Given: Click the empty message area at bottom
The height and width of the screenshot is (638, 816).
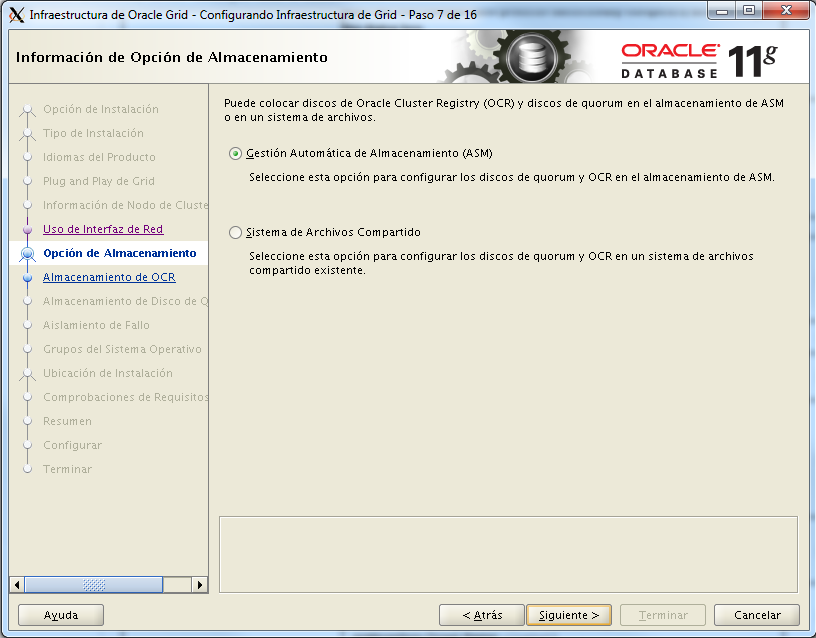Looking at the screenshot, I should [x=508, y=555].
